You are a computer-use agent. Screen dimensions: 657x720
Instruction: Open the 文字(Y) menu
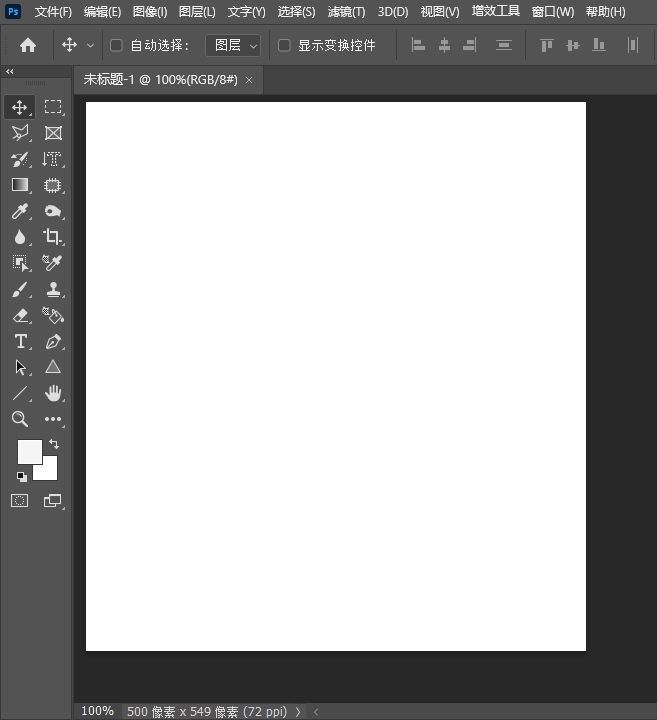point(247,11)
